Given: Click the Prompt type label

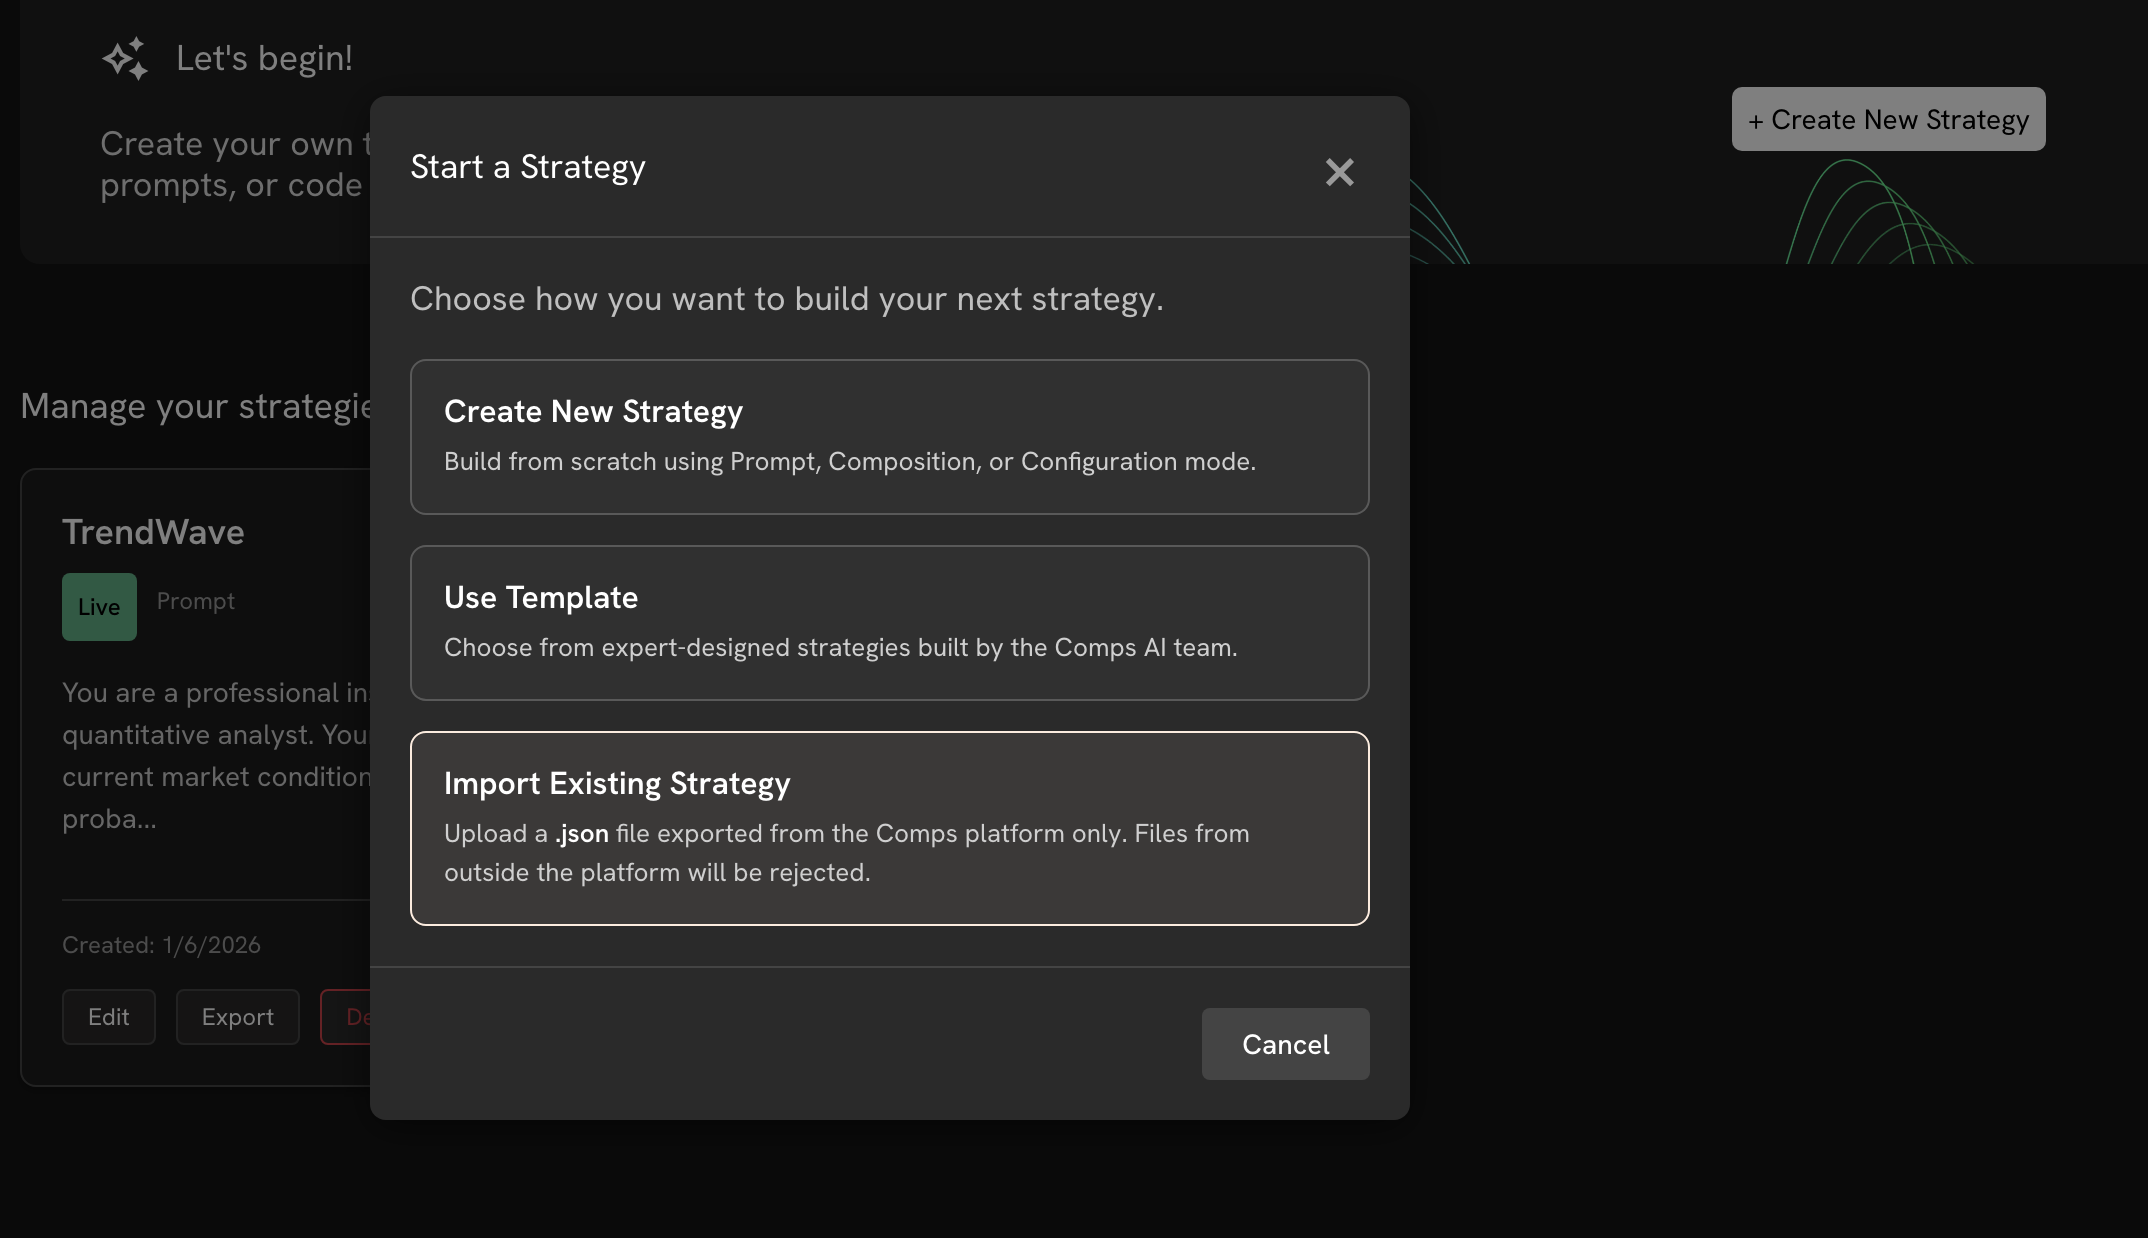Looking at the screenshot, I should [x=196, y=601].
